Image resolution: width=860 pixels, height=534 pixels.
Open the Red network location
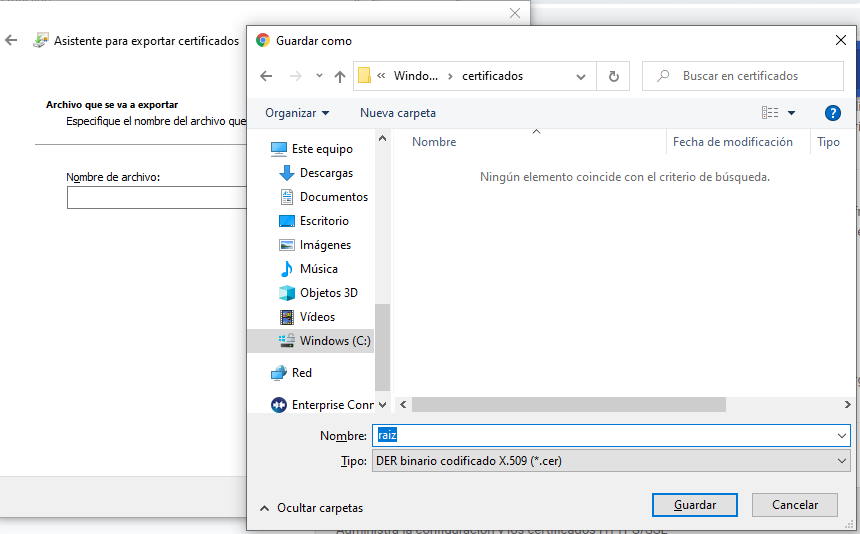click(301, 373)
